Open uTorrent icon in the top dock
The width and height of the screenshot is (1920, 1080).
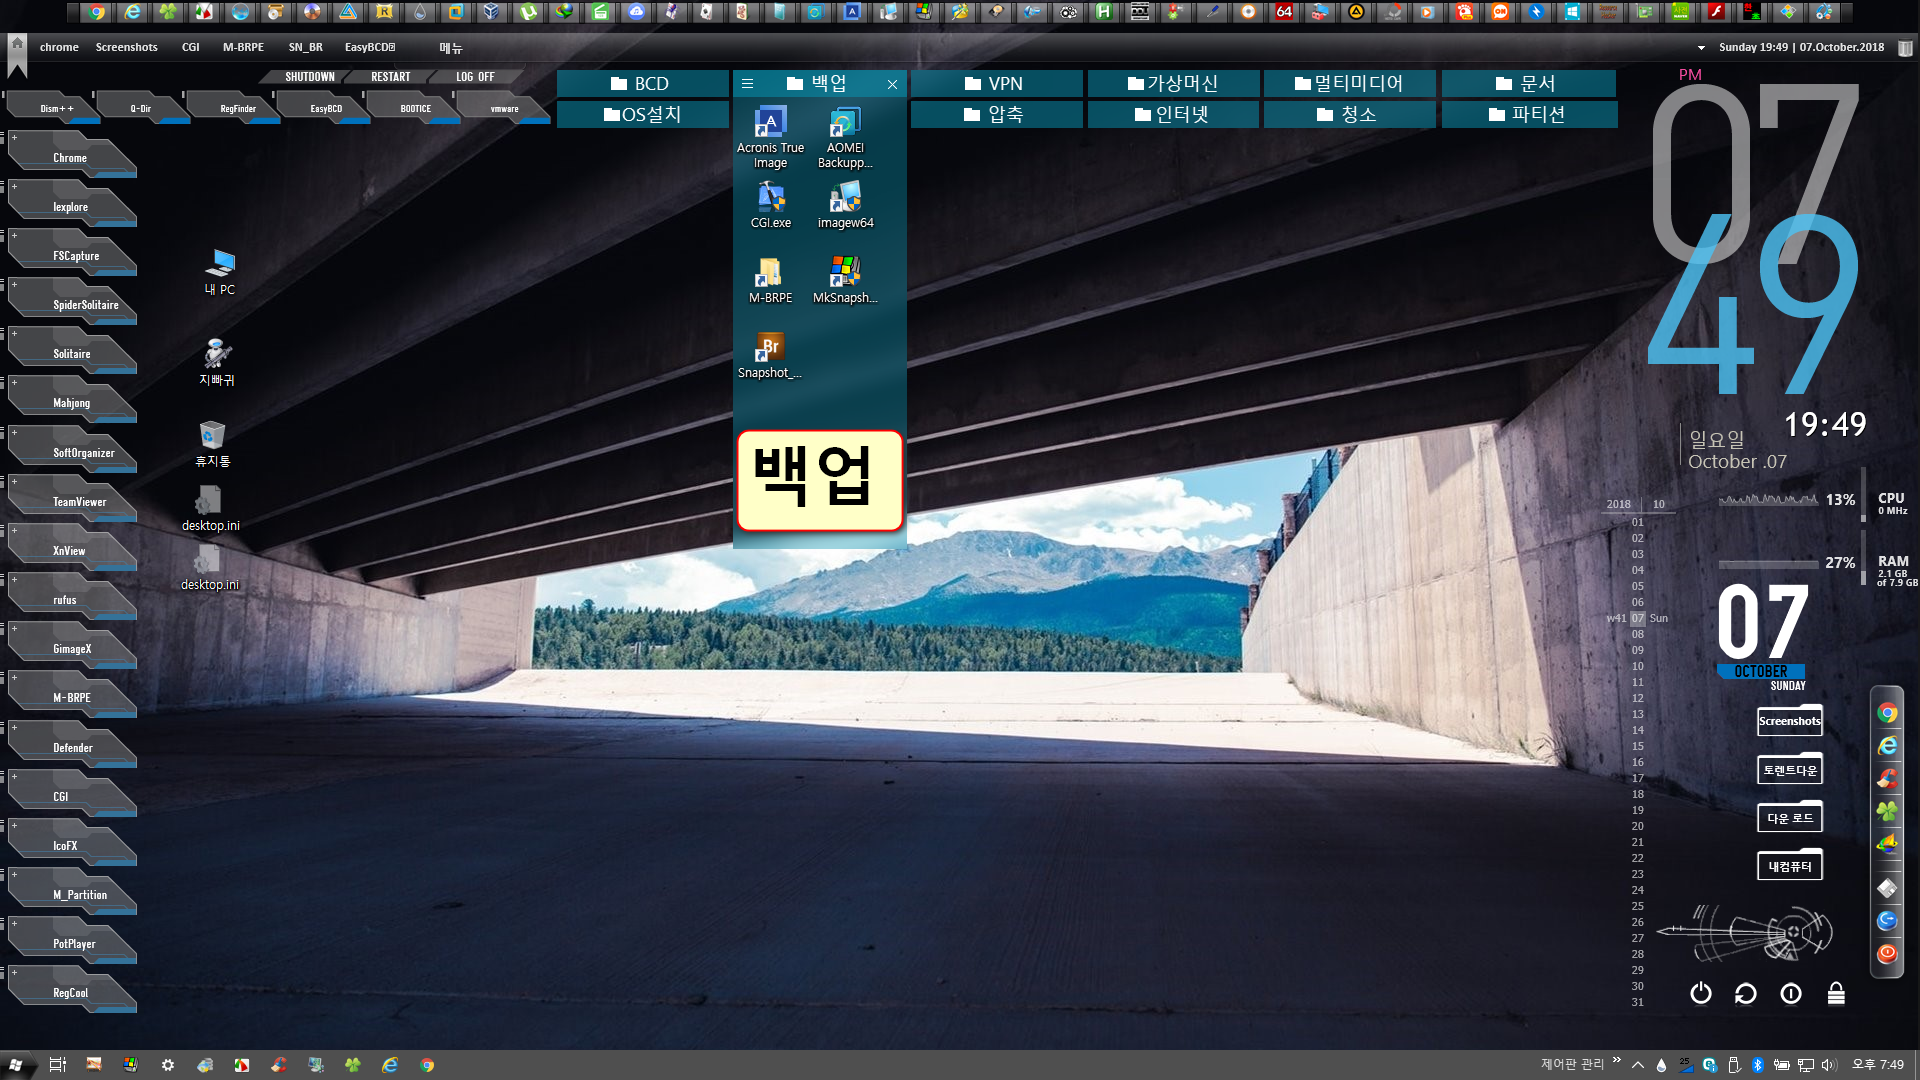[529, 12]
